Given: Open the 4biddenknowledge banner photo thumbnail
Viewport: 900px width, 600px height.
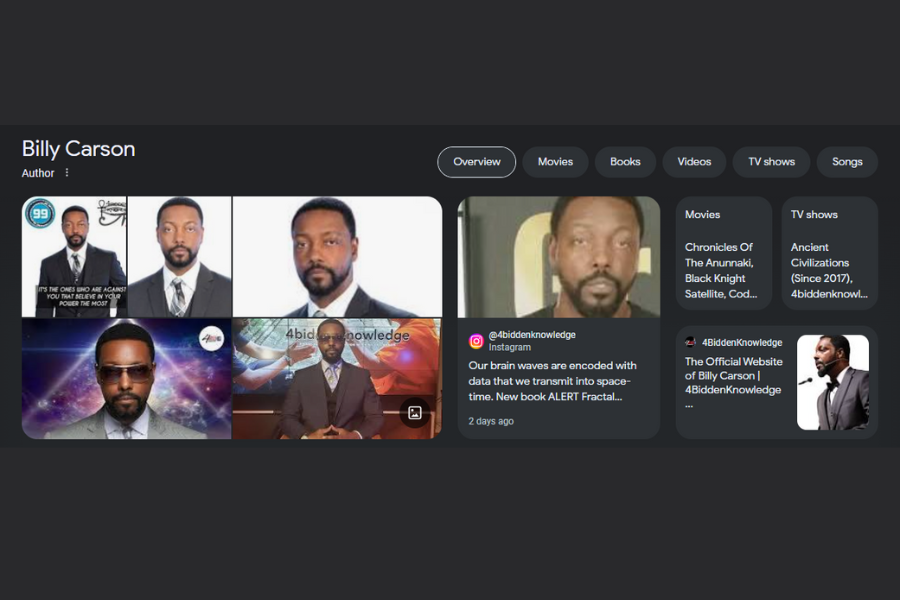Looking at the screenshot, I should pos(337,379).
